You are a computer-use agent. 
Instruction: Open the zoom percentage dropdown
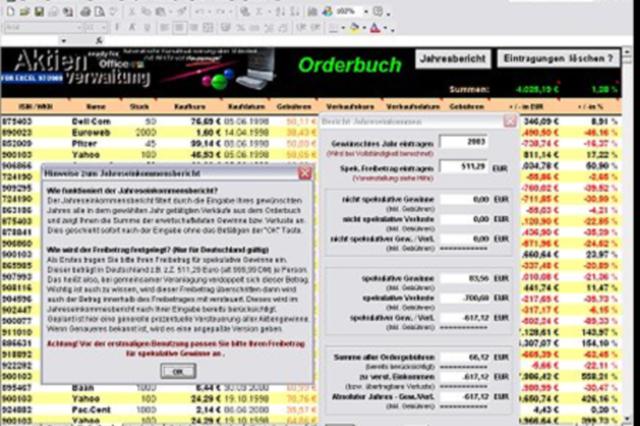point(367,11)
